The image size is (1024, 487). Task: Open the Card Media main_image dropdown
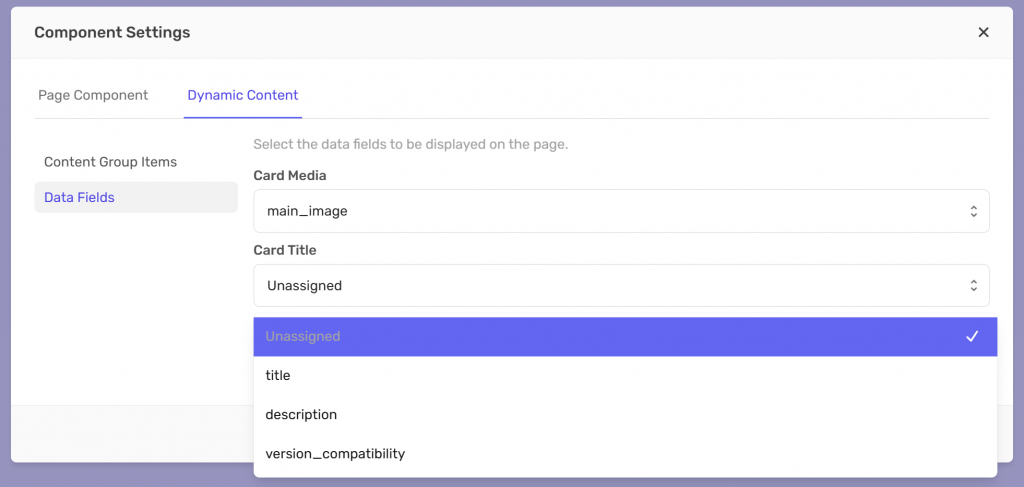(610, 211)
